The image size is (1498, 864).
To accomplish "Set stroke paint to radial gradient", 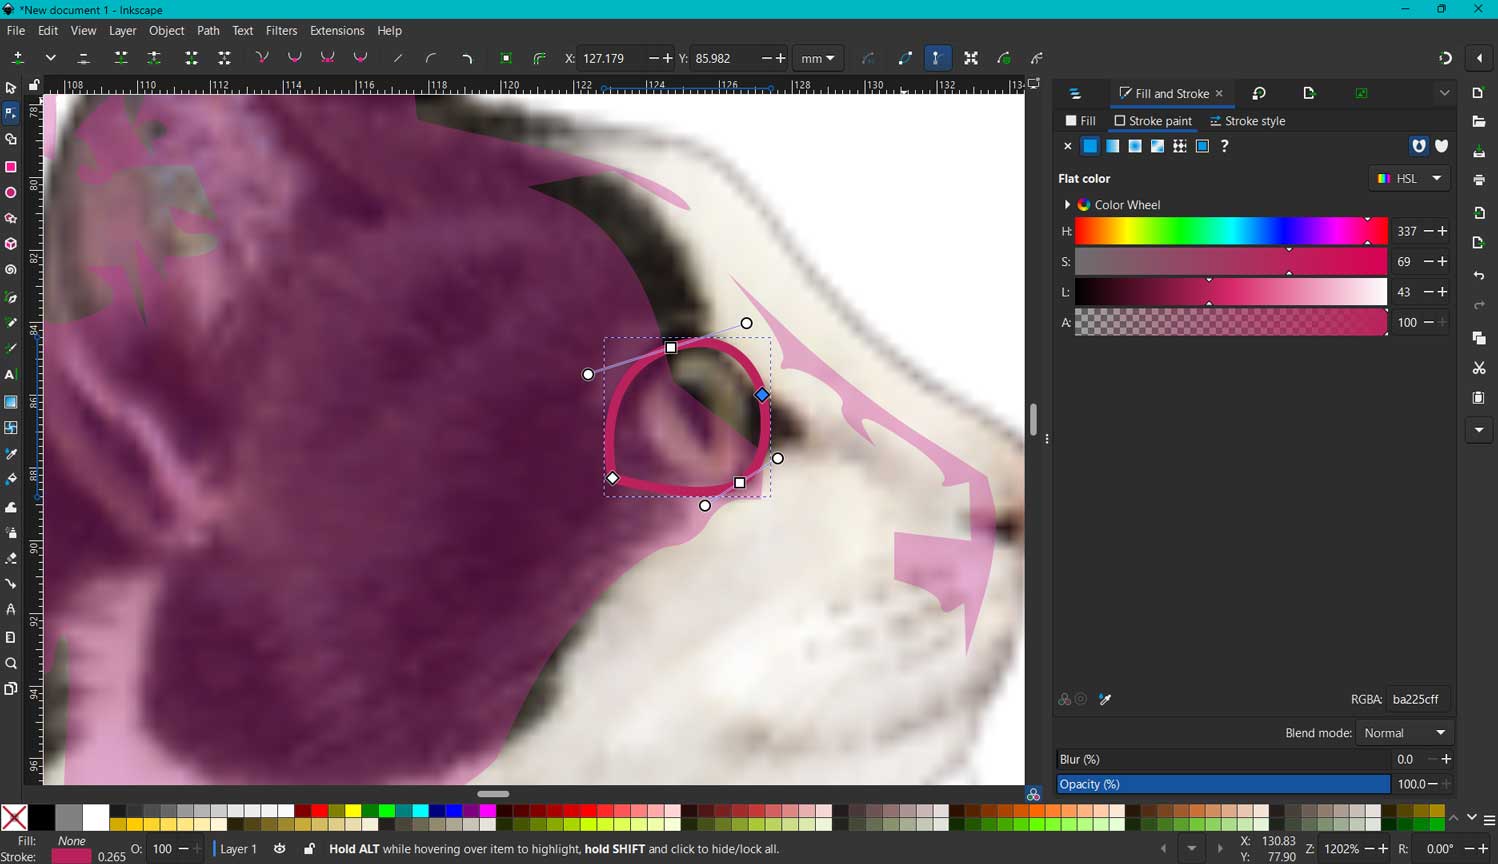I will tap(1135, 146).
